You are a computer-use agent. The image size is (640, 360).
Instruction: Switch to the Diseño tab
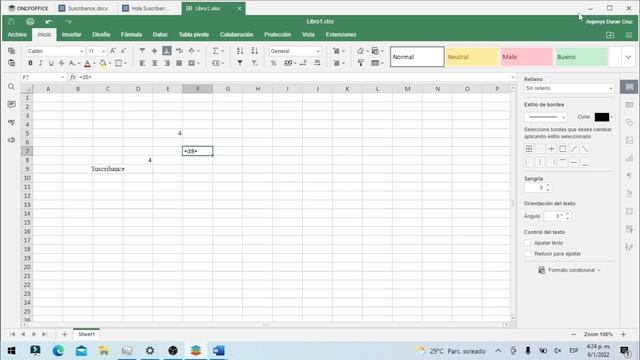[101, 35]
